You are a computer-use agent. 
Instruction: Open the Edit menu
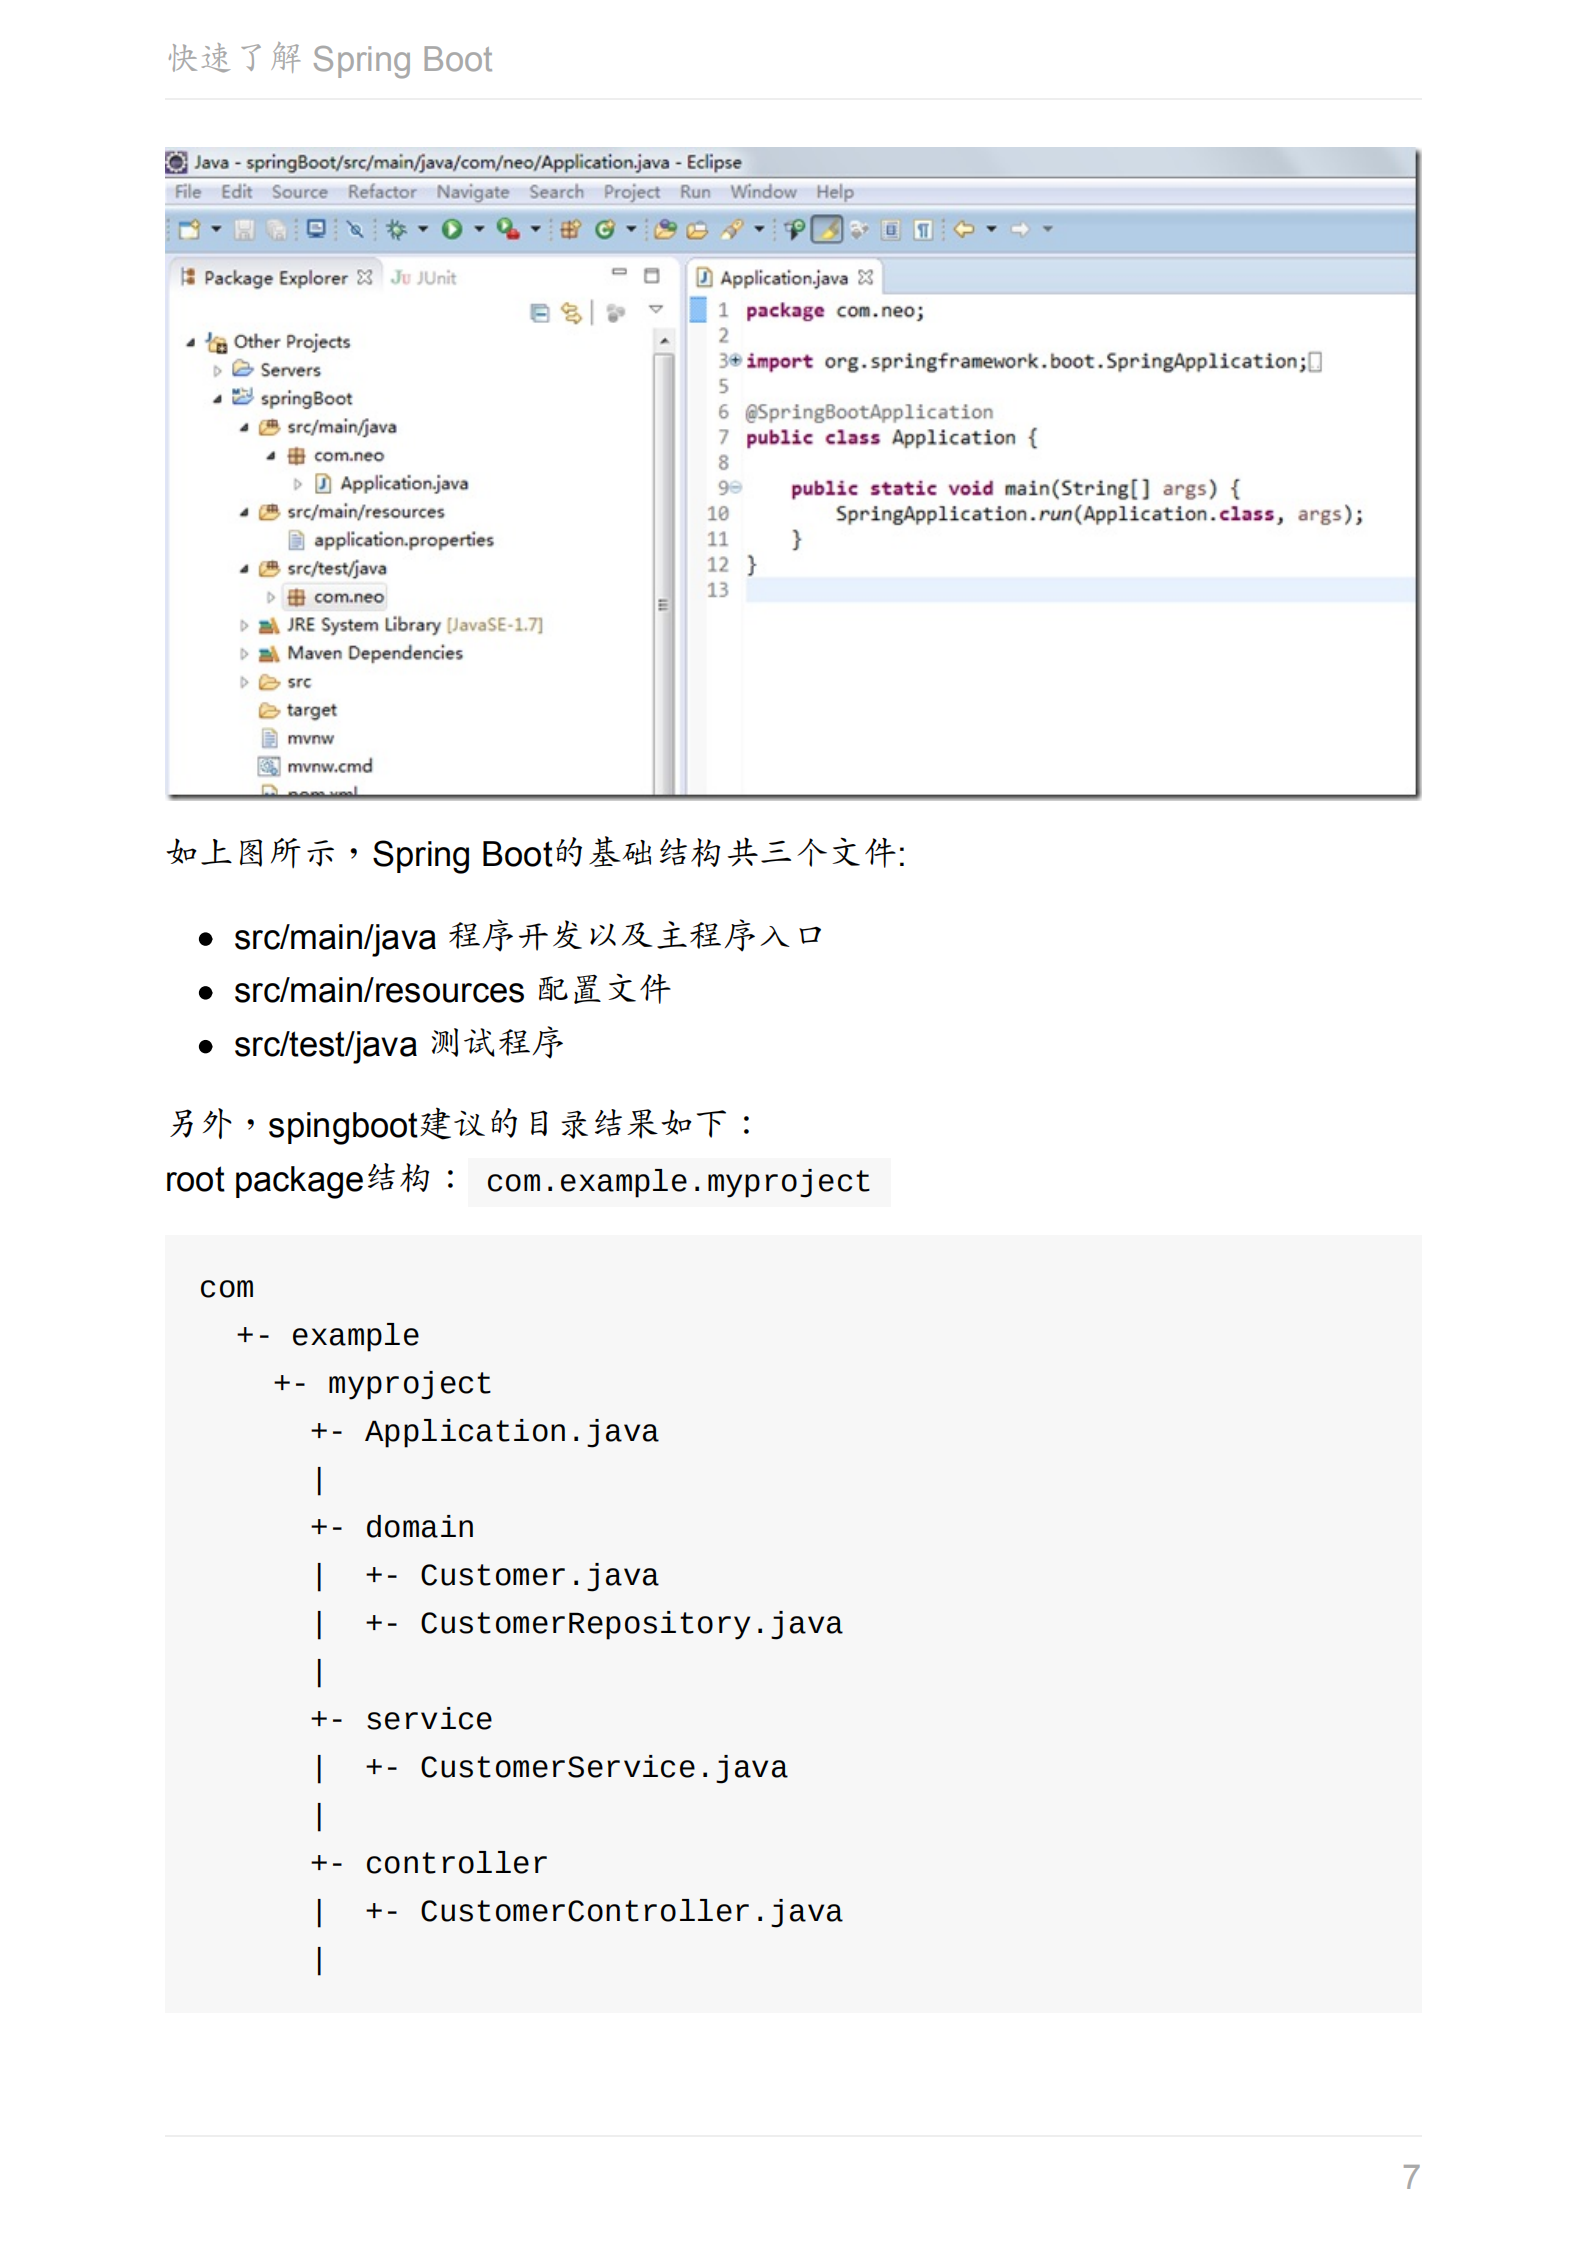pyautogui.click(x=236, y=192)
